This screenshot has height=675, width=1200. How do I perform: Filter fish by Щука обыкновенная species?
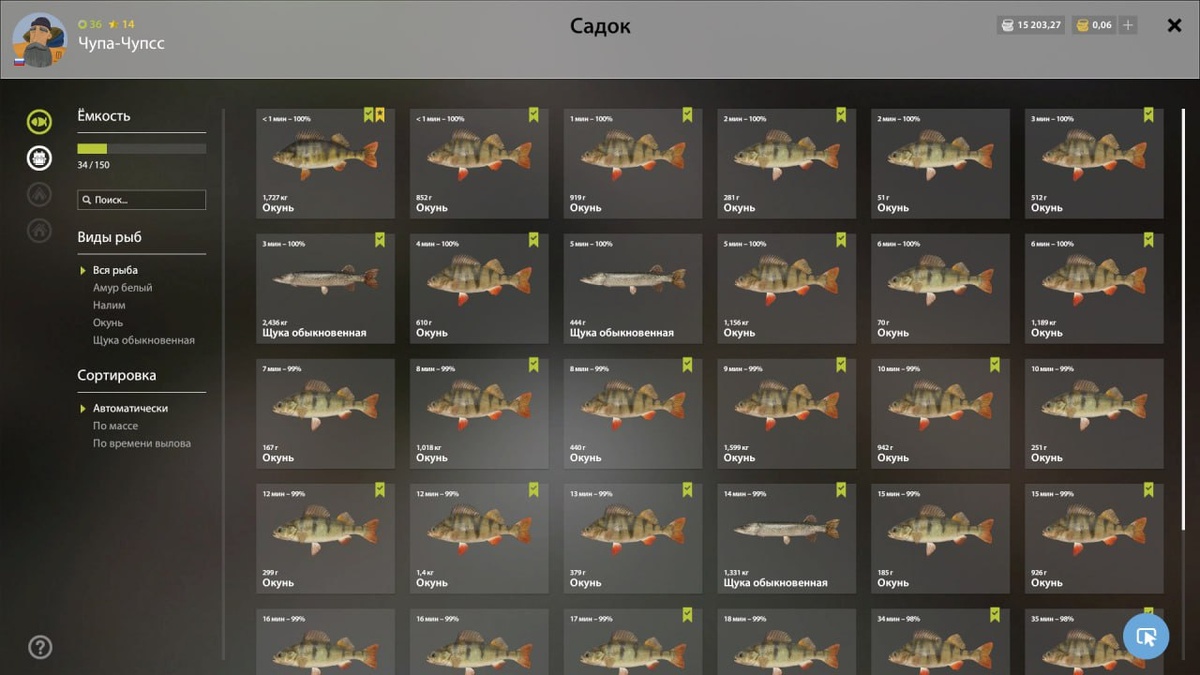pos(144,340)
